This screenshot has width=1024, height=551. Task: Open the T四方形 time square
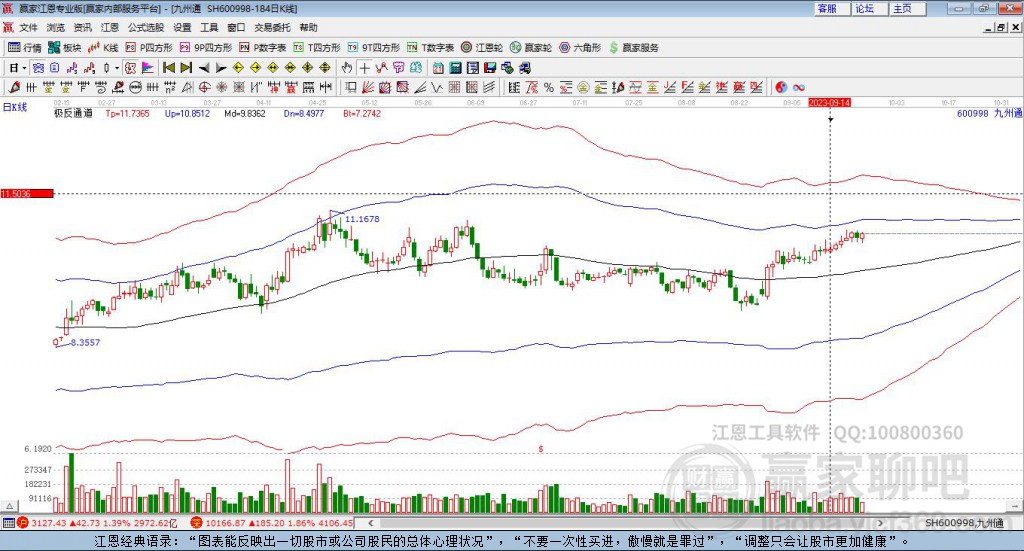point(317,48)
